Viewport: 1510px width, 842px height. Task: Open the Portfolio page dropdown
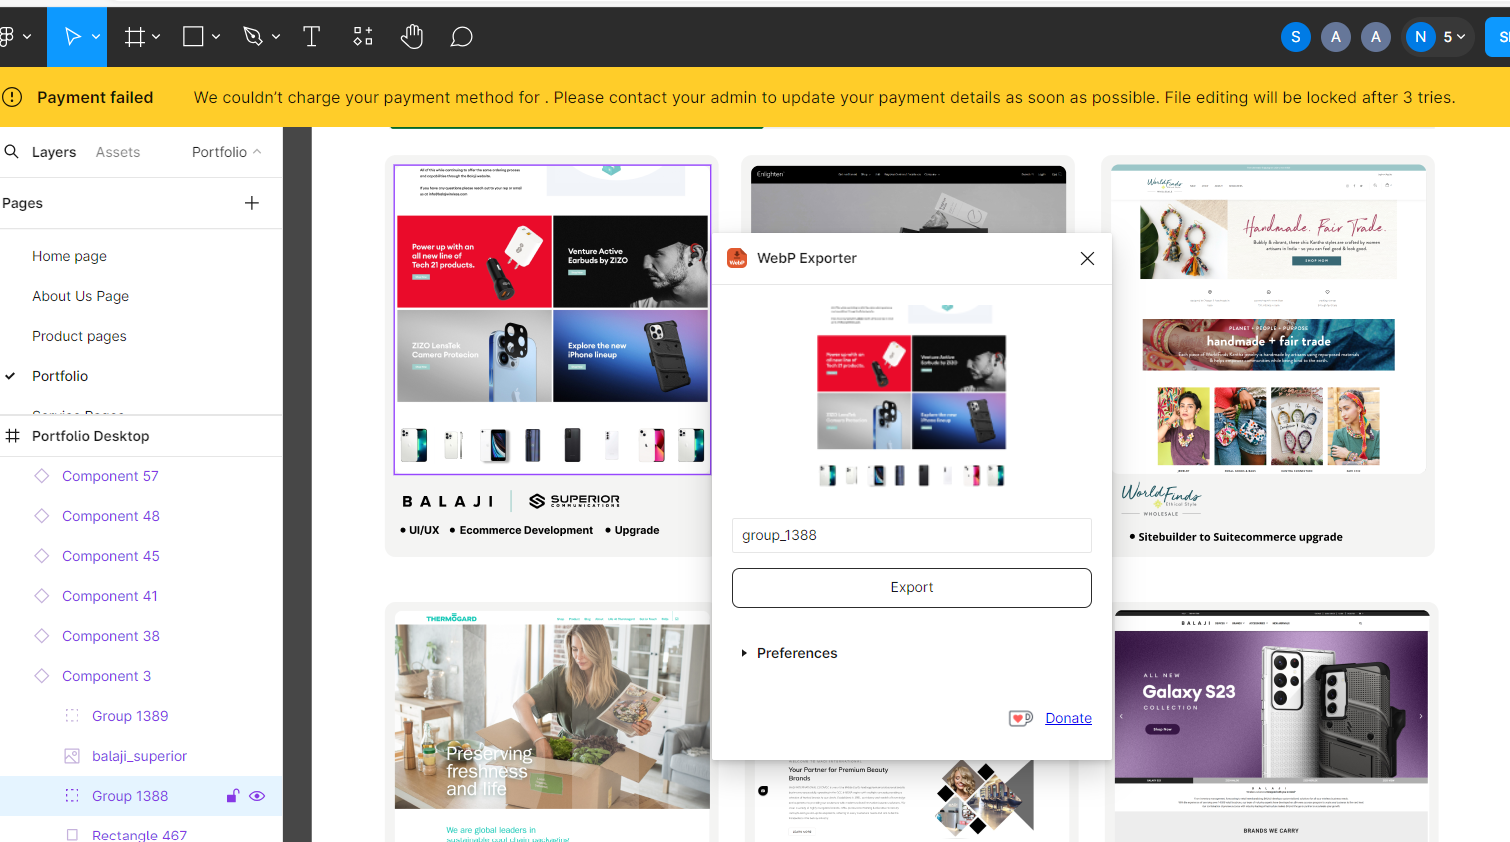point(227,152)
